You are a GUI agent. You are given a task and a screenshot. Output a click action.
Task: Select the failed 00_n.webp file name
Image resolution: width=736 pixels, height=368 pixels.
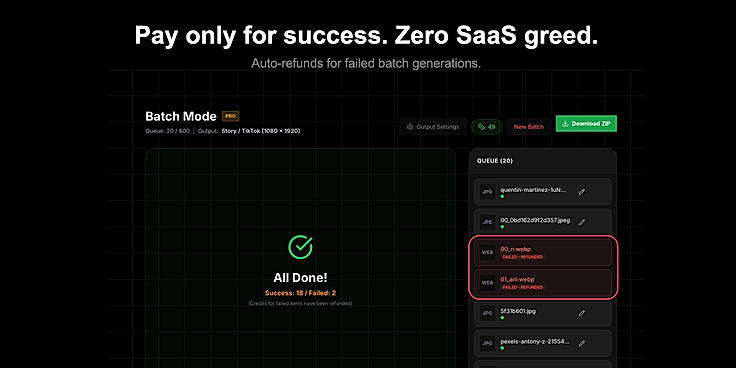click(x=515, y=249)
